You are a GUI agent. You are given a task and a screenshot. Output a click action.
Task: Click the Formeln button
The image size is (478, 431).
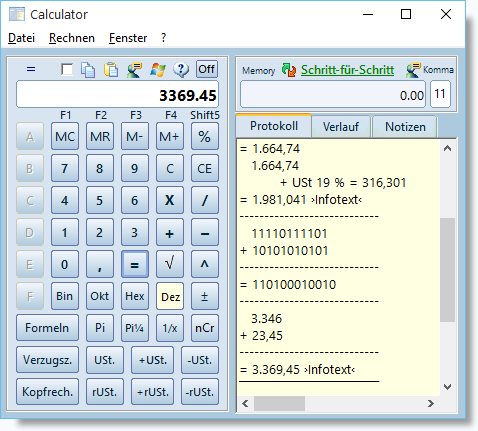pyautogui.click(x=47, y=328)
